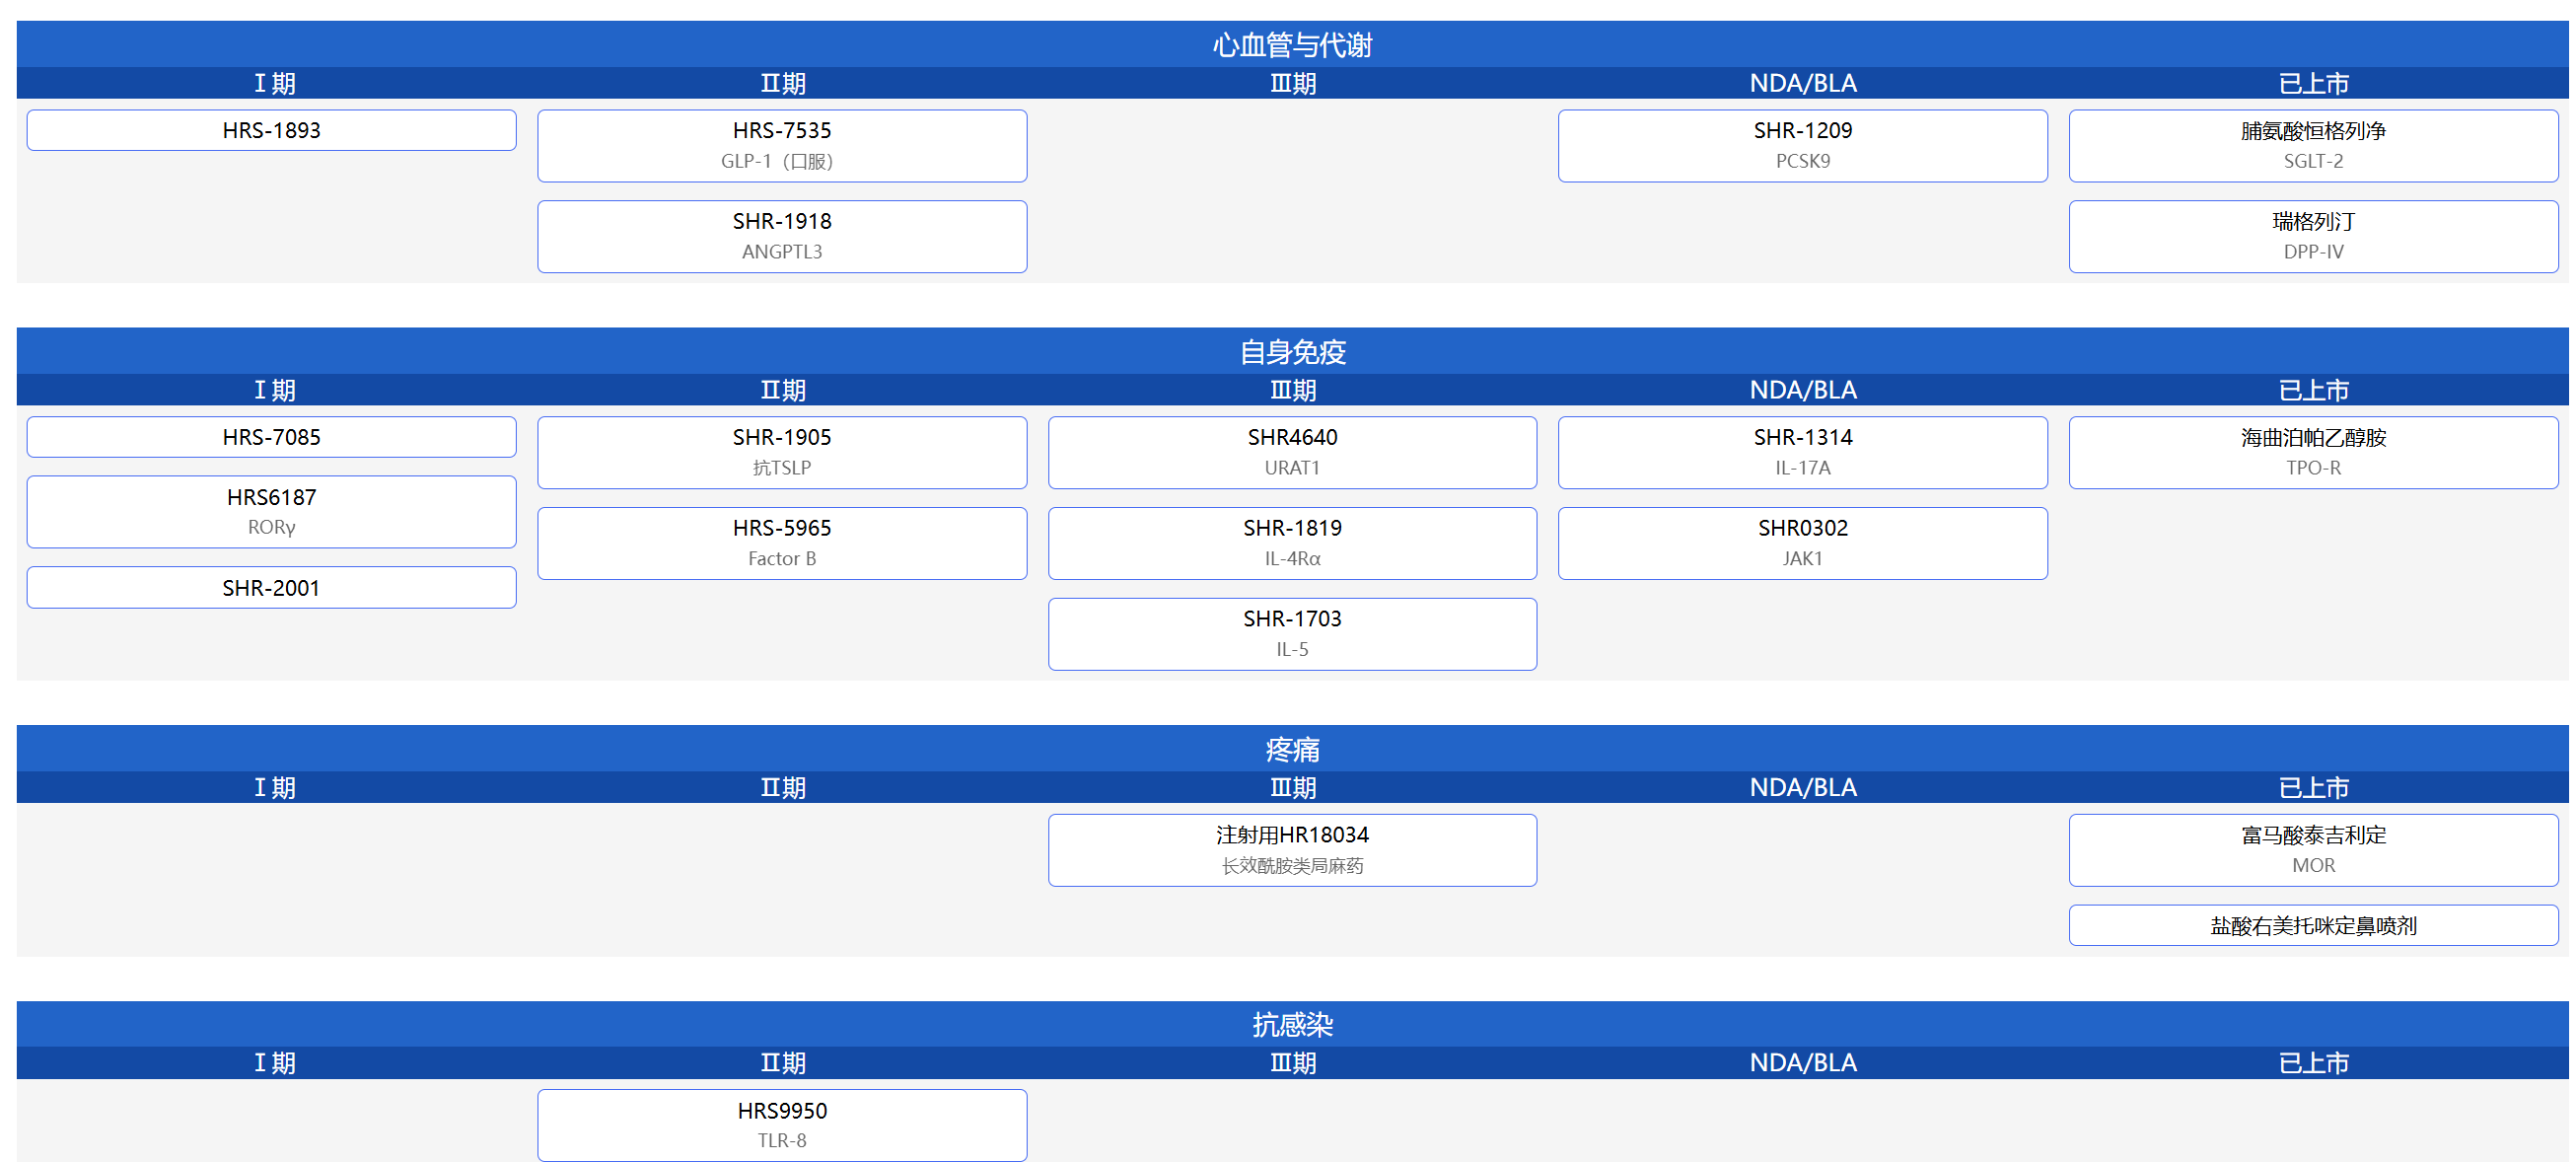Select the HRS6187 RORγ card
This screenshot has width=2576, height=1162.
(271, 512)
